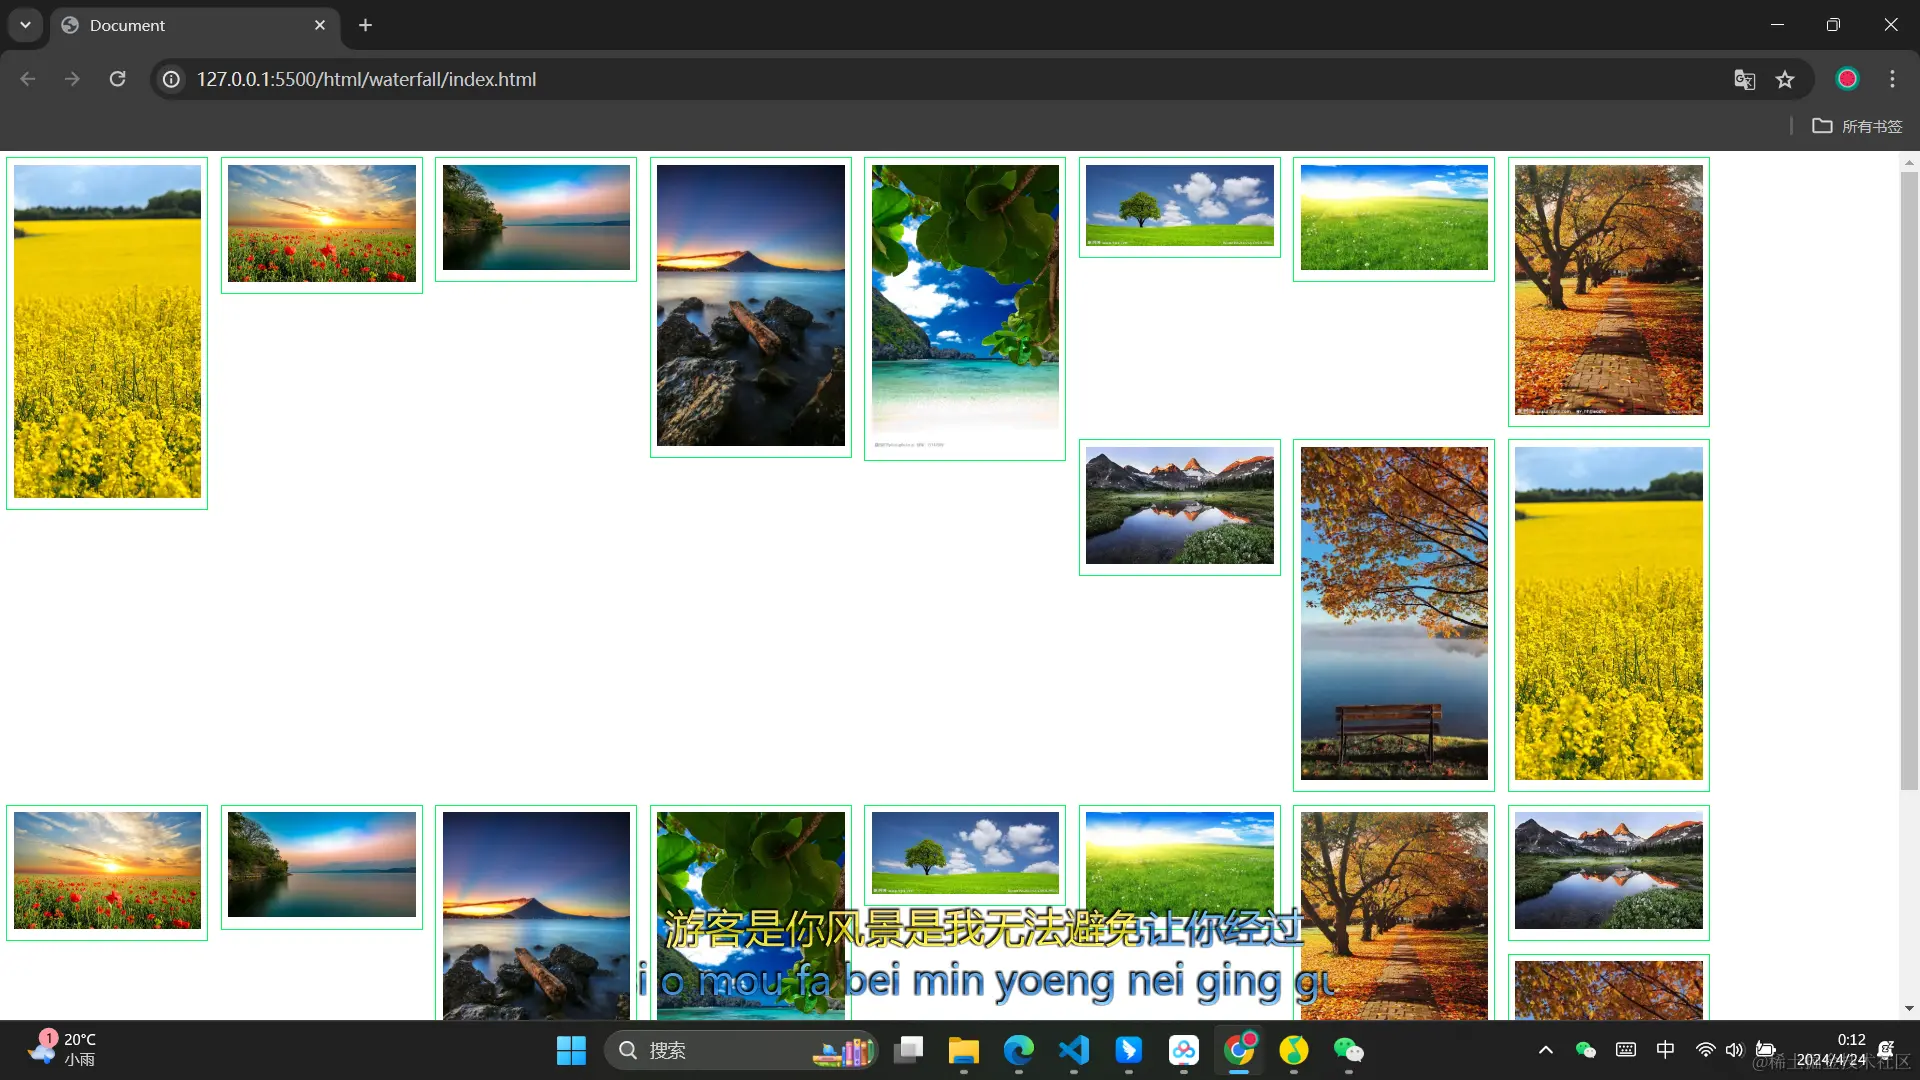Toggle the volume speaker icon

1734,1049
